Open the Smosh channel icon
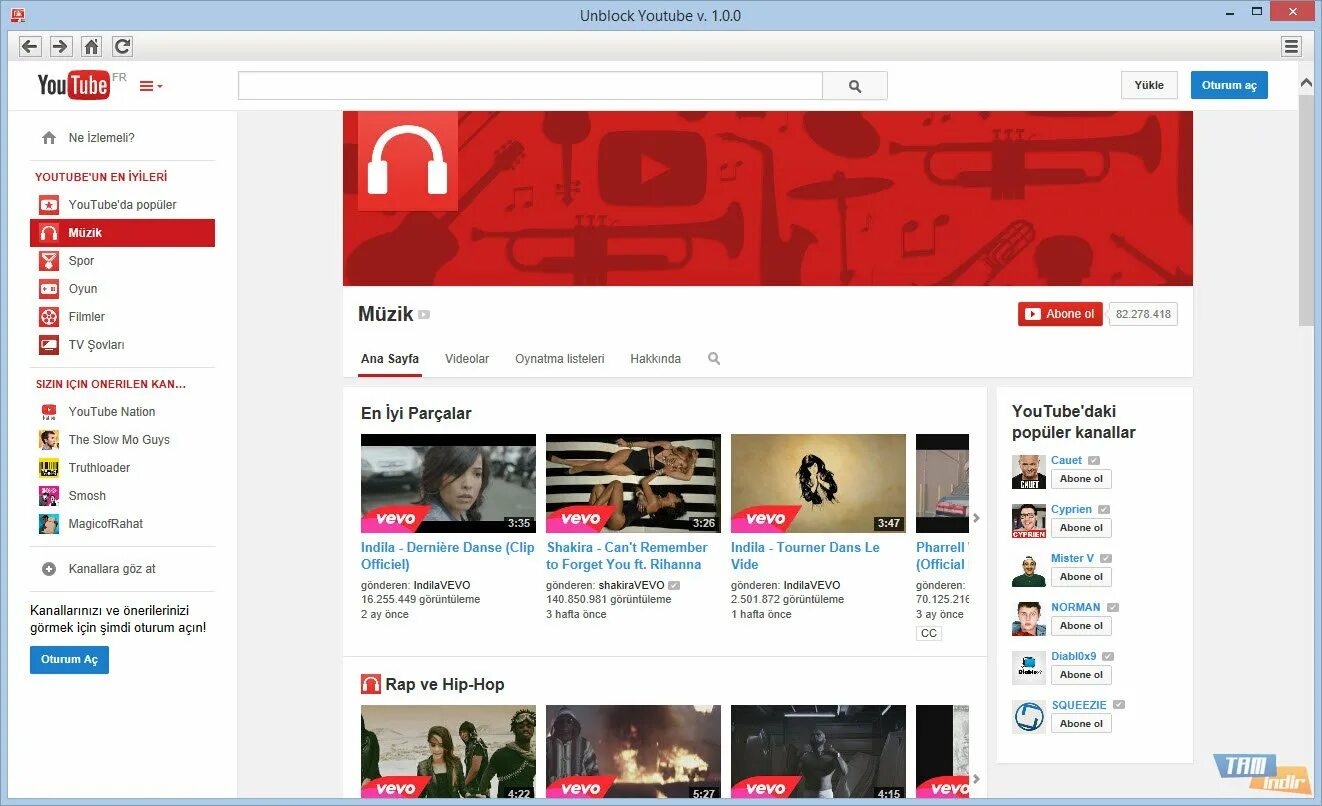 click(x=49, y=496)
